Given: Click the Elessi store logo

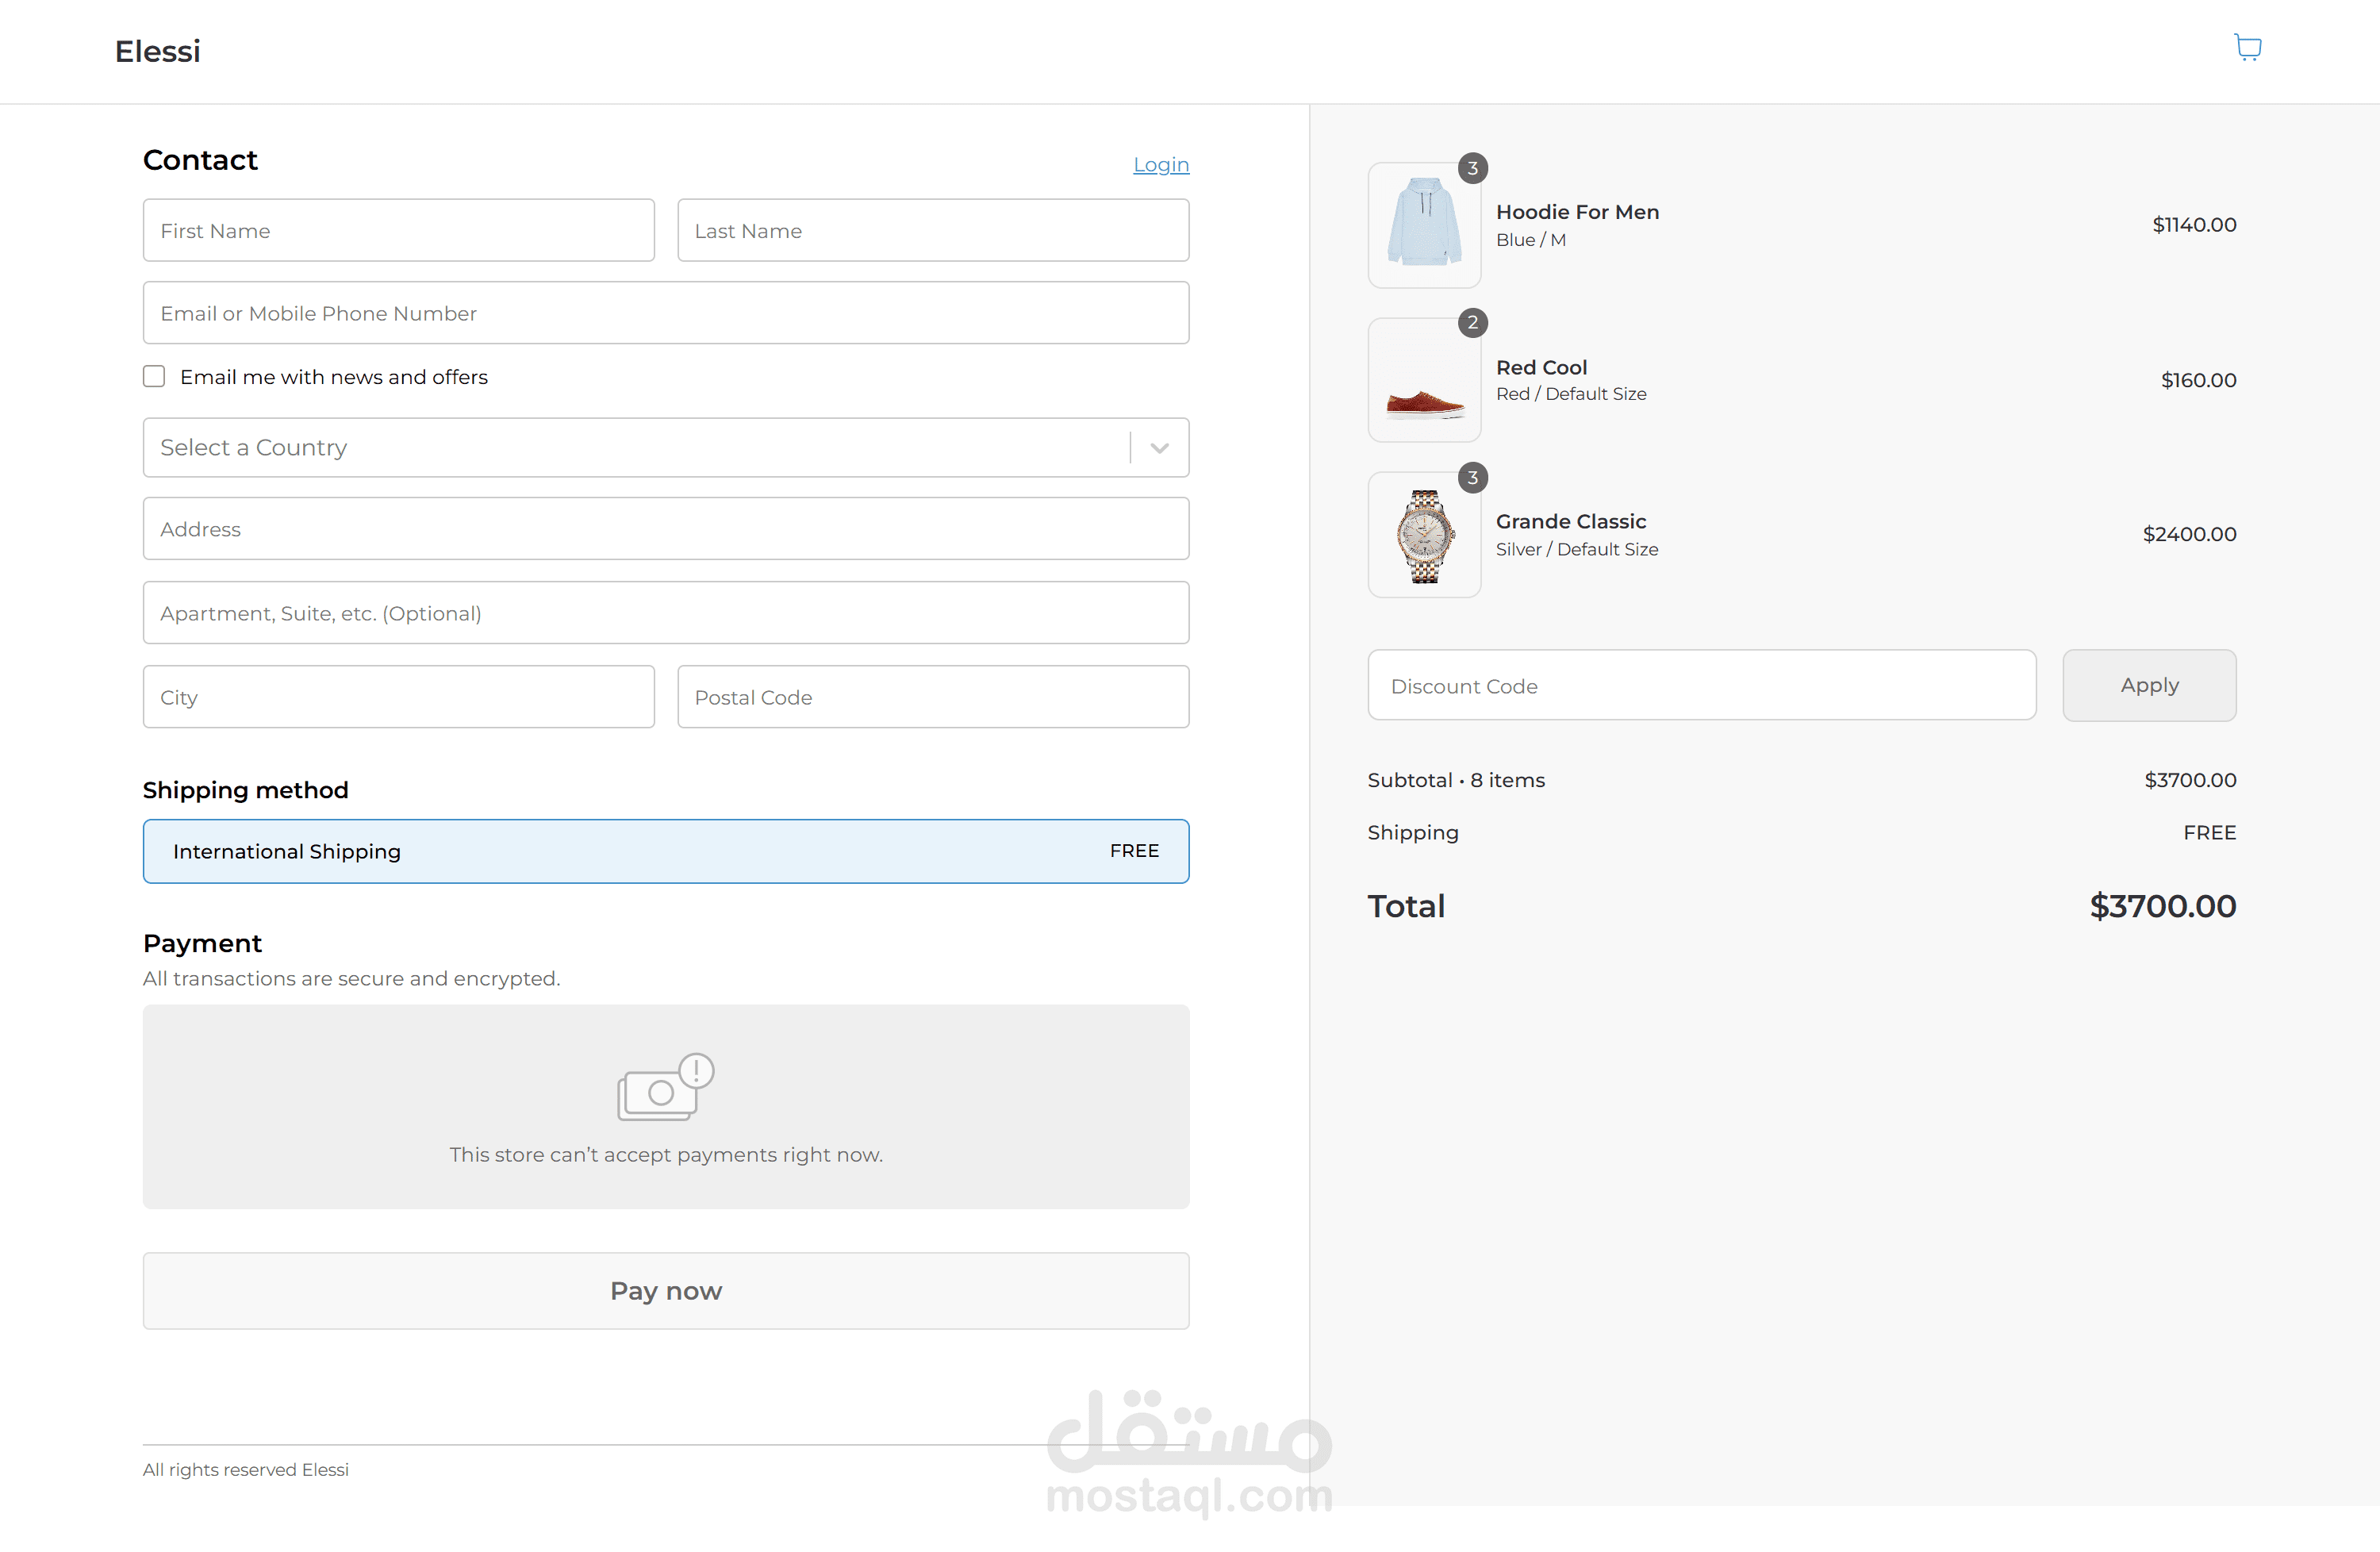Looking at the screenshot, I should [157, 51].
